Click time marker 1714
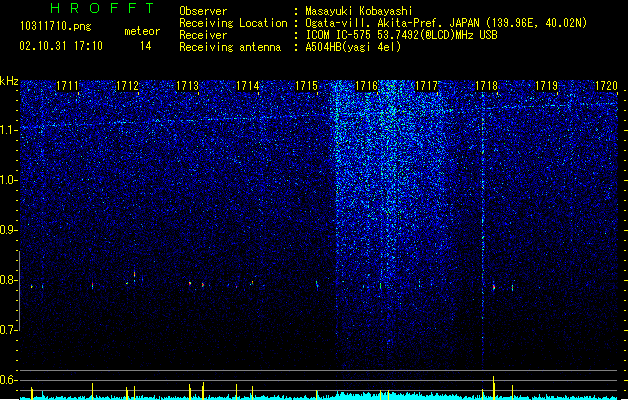 pos(248,86)
